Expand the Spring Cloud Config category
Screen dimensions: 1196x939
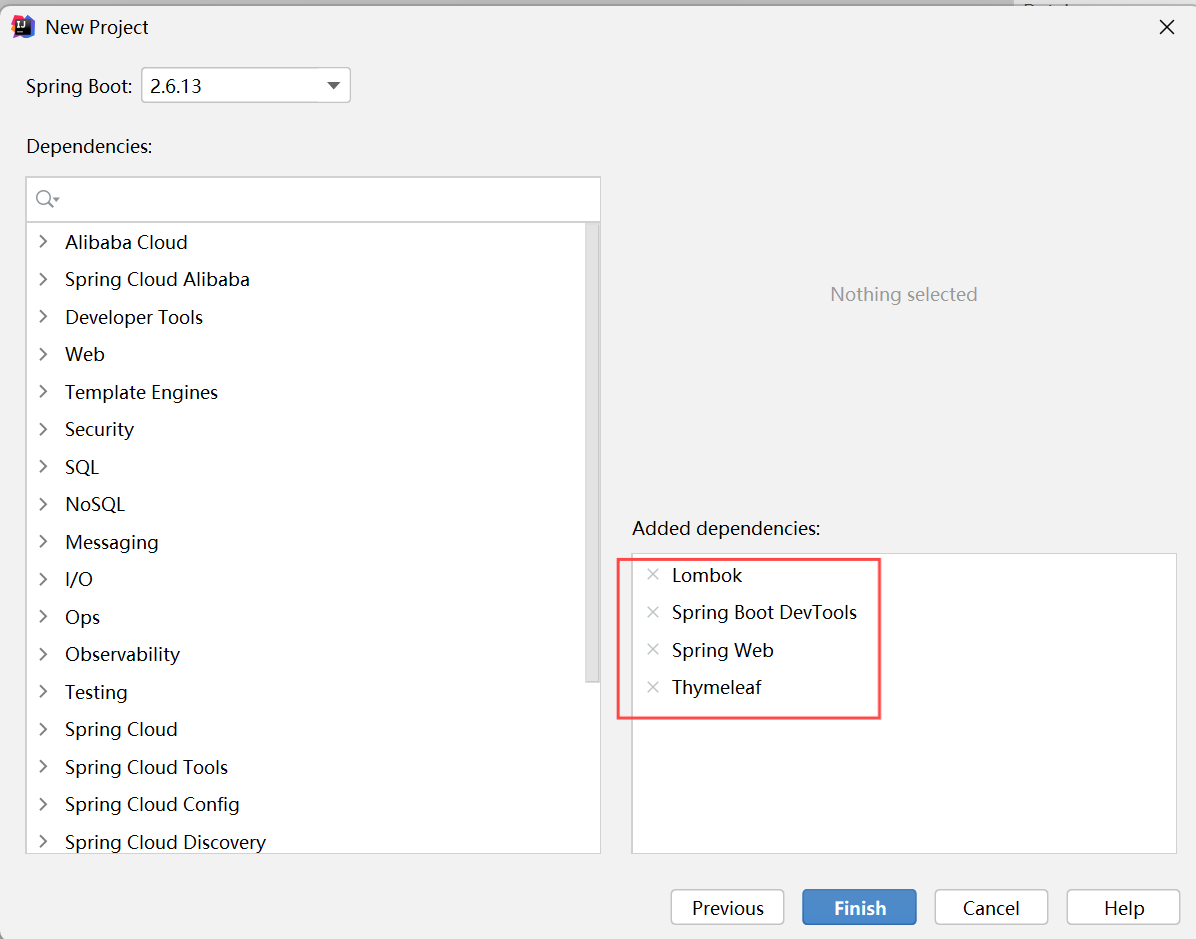pos(43,804)
